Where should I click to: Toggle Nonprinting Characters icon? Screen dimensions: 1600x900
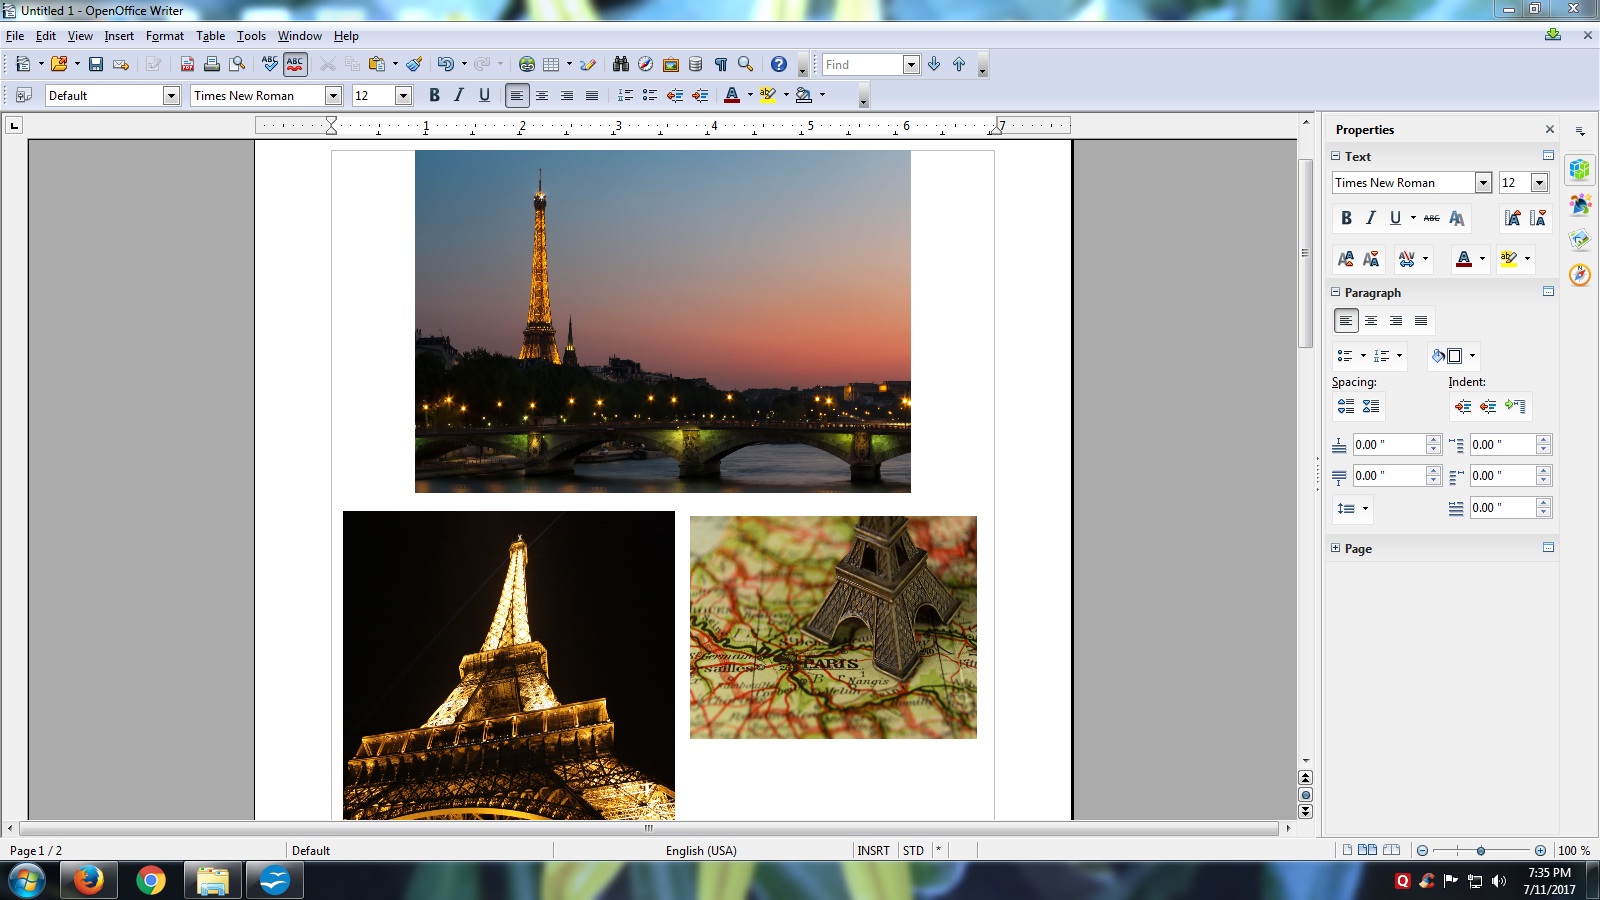click(x=721, y=64)
